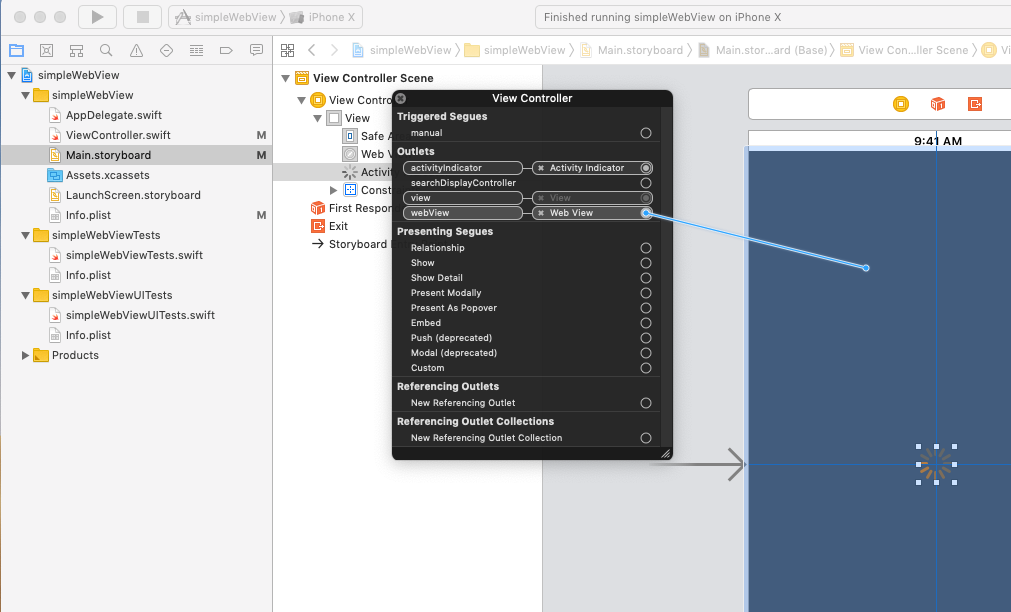Click the related items grid icon
Viewport: 1011px width, 612px height.
click(x=287, y=50)
